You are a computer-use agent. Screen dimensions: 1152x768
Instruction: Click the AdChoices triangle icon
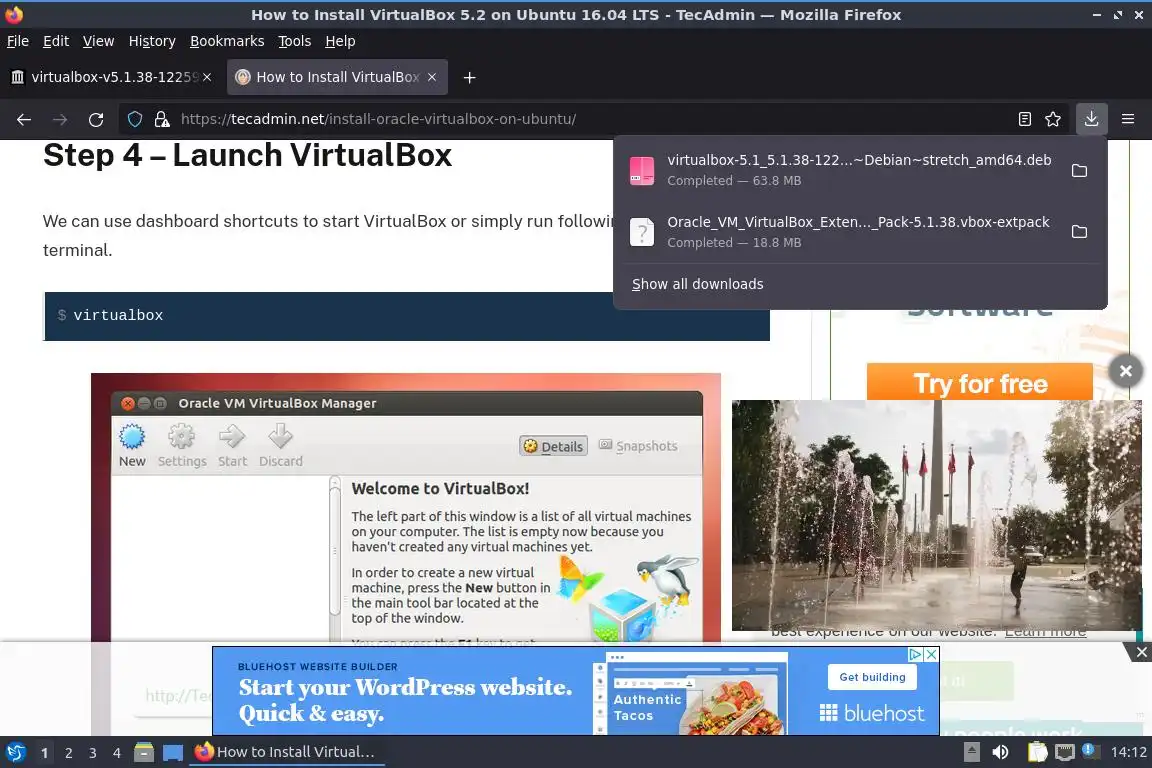pyautogui.click(x=915, y=654)
